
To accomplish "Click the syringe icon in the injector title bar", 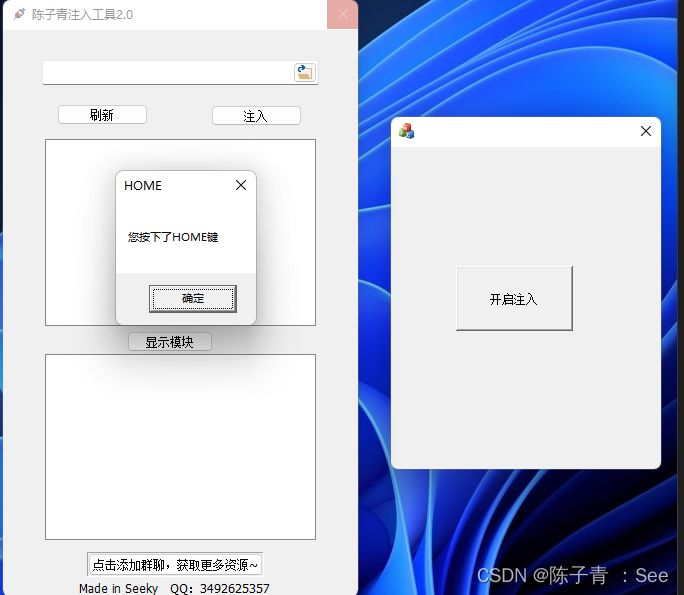I will click(x=19, y=14).
